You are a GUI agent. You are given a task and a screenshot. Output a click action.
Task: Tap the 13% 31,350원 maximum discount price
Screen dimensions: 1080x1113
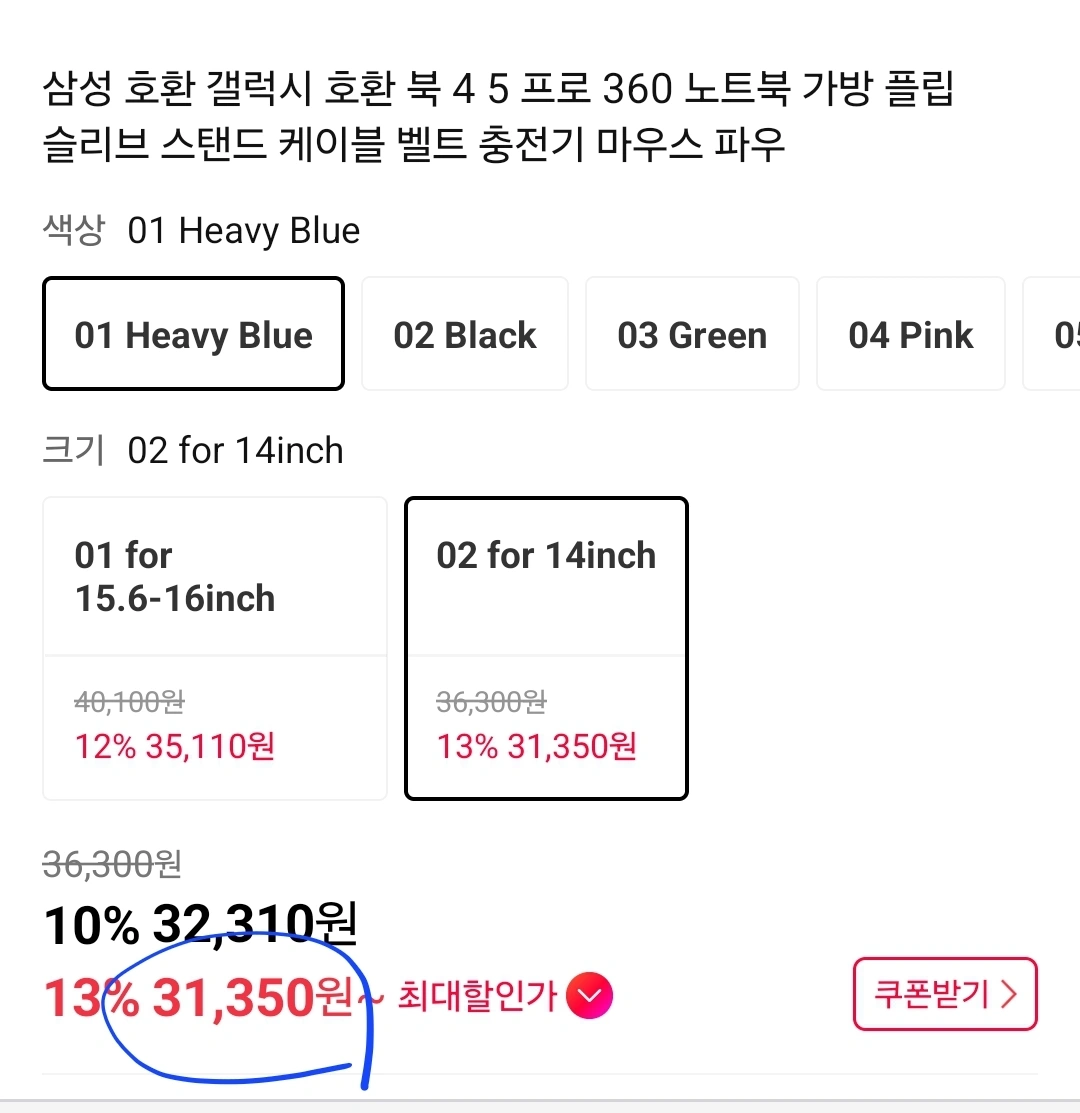click(198, 997)
